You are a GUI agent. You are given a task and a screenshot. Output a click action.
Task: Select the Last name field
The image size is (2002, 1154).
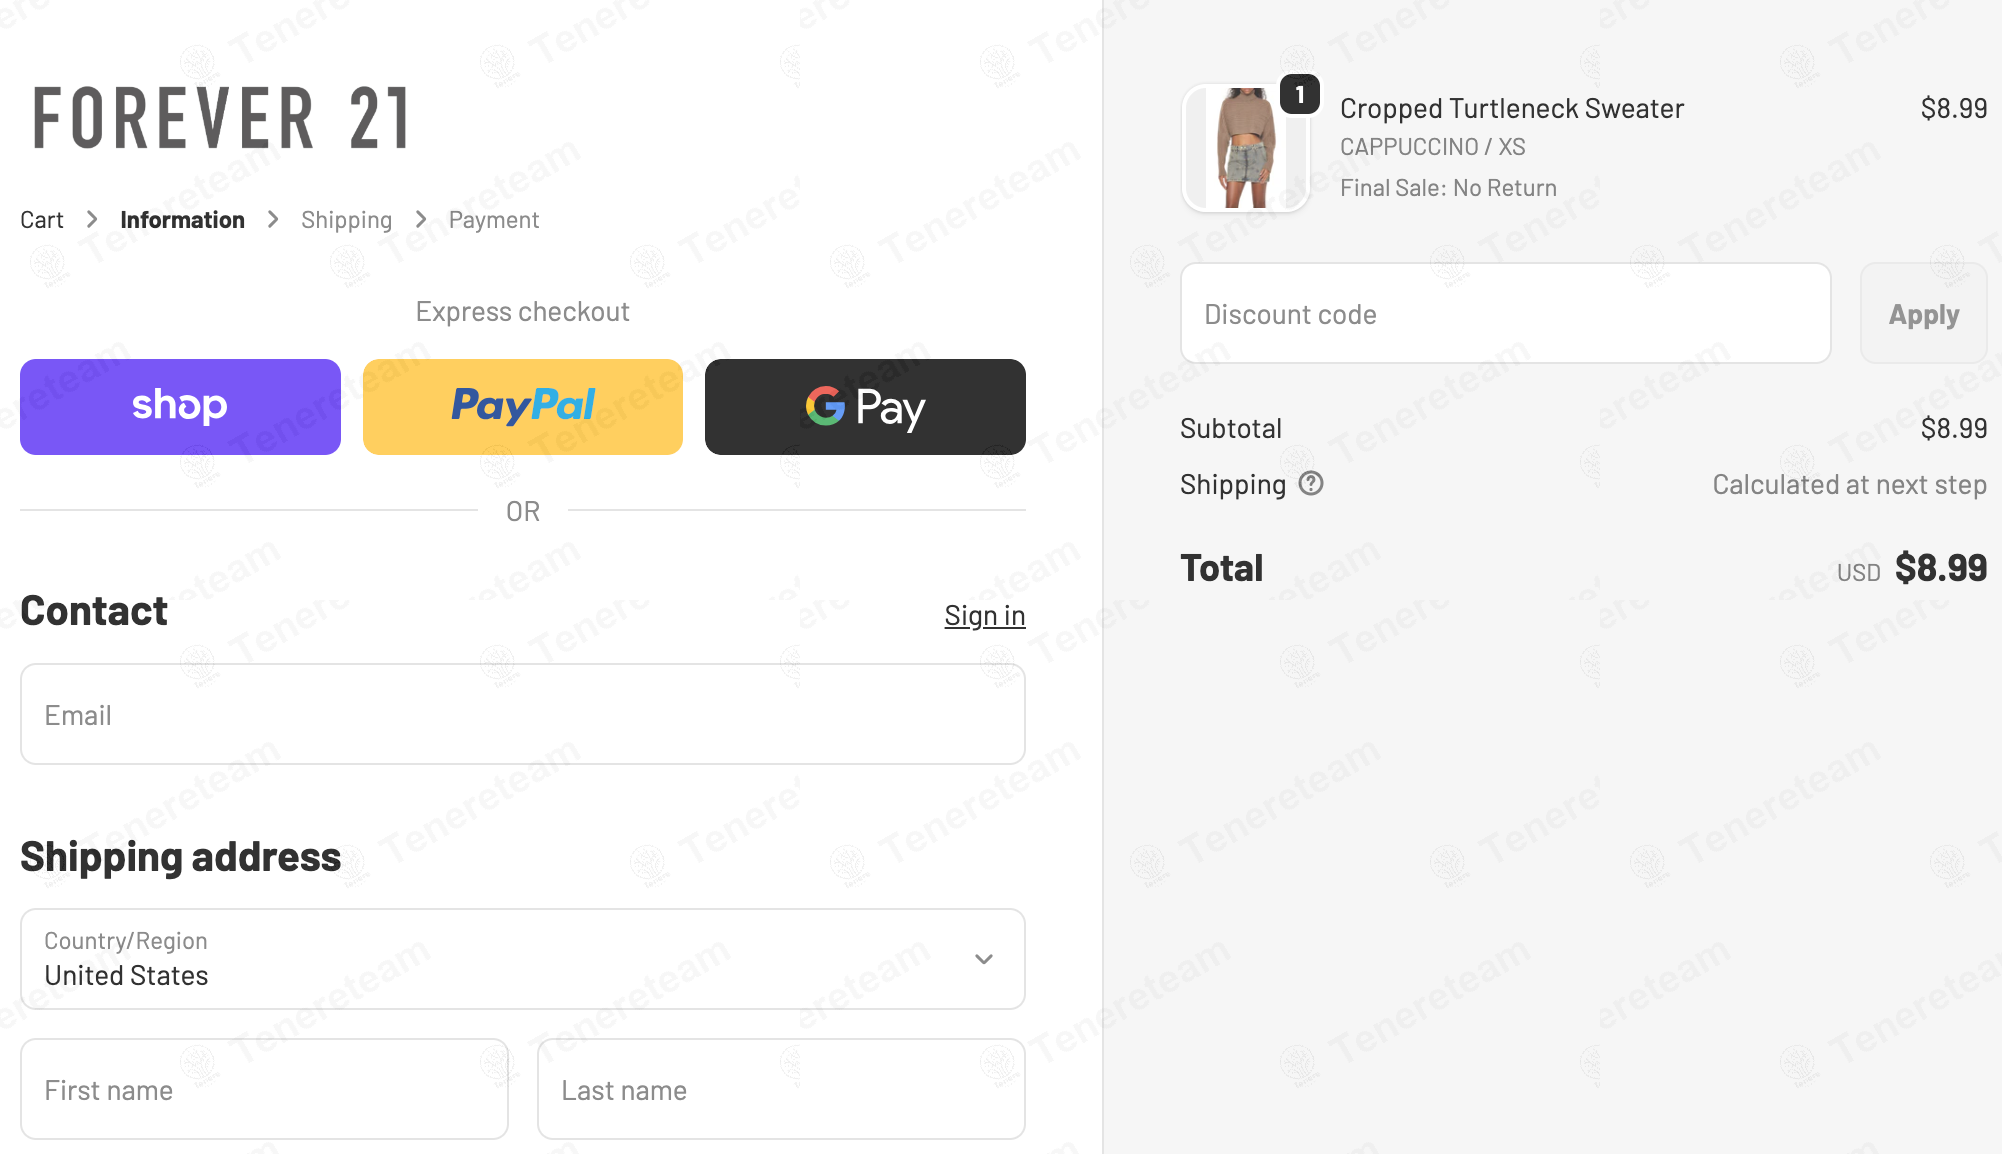781,1090
